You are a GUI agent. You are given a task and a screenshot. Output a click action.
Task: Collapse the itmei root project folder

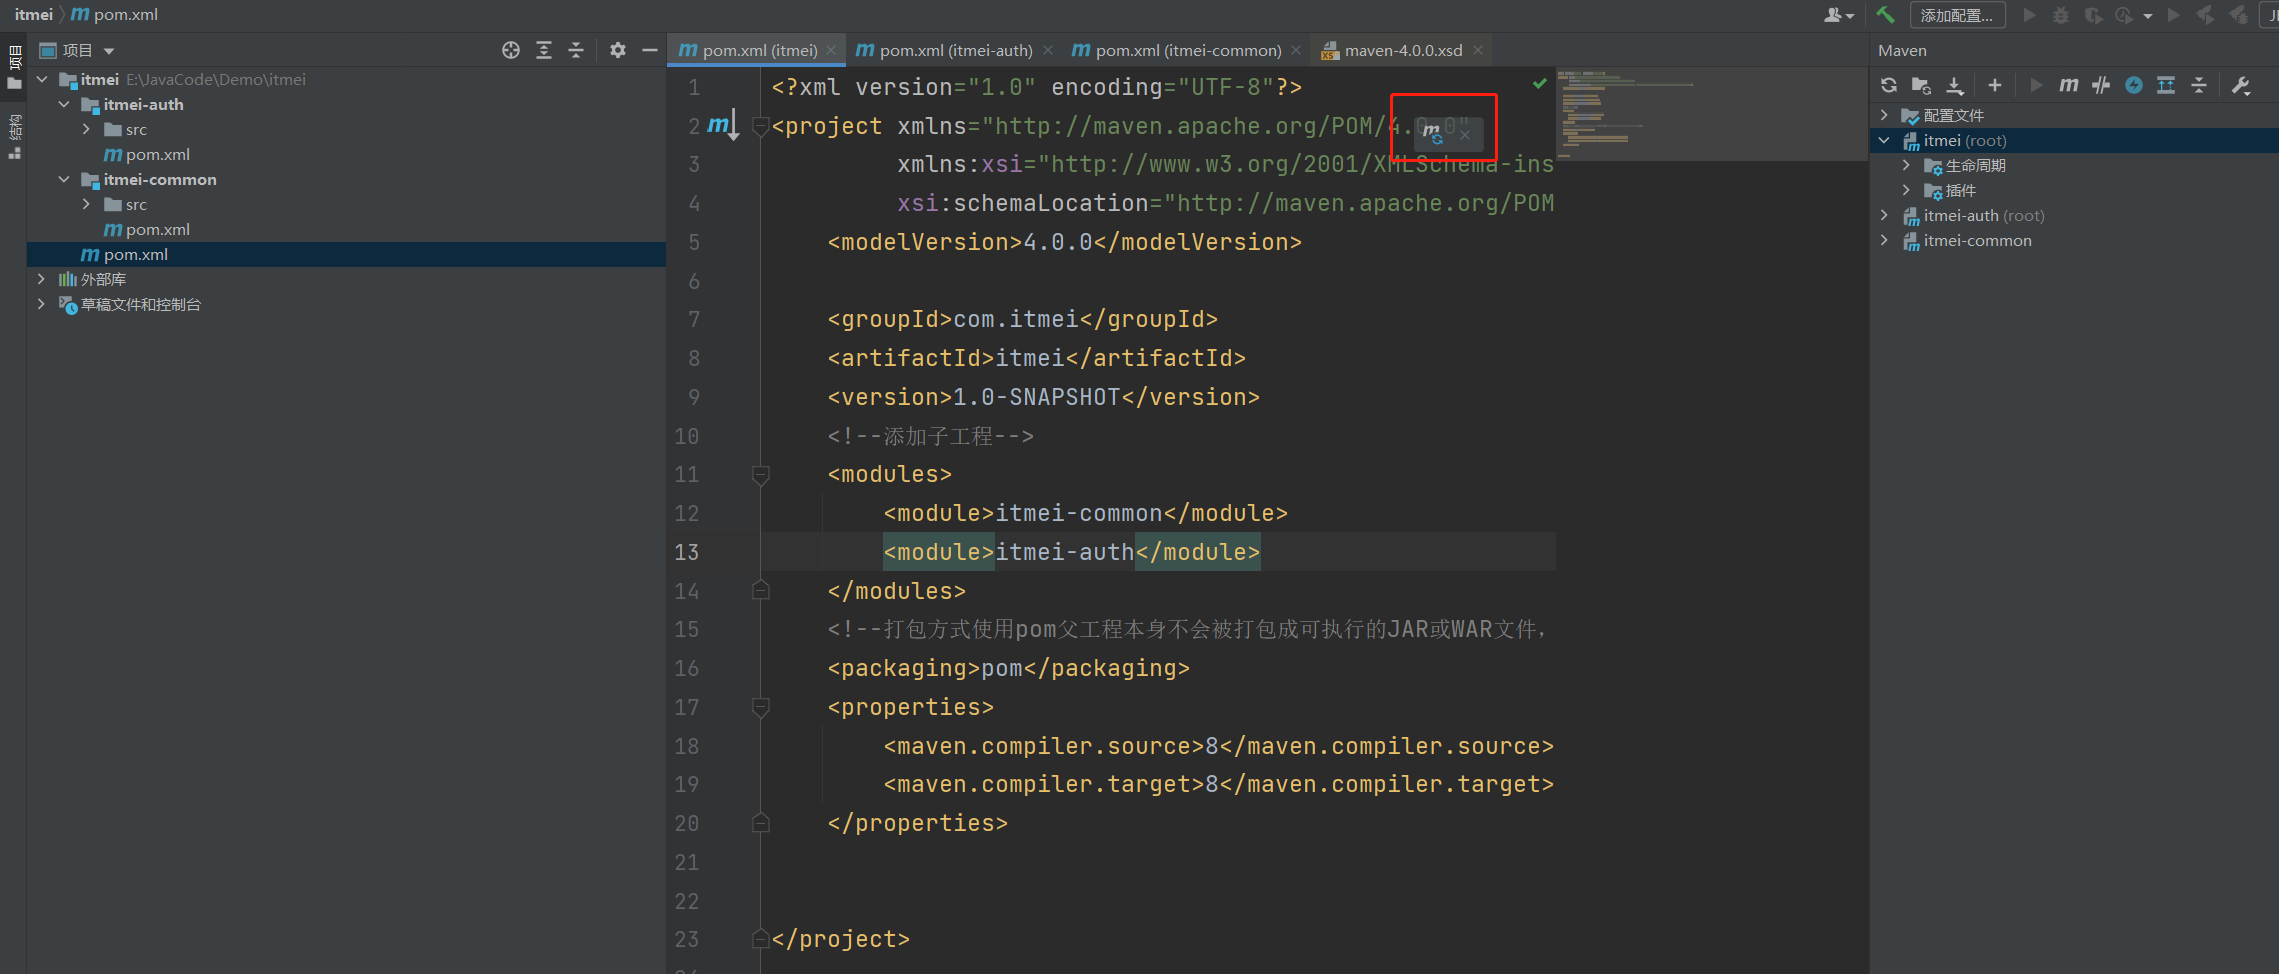coord(42,79)
